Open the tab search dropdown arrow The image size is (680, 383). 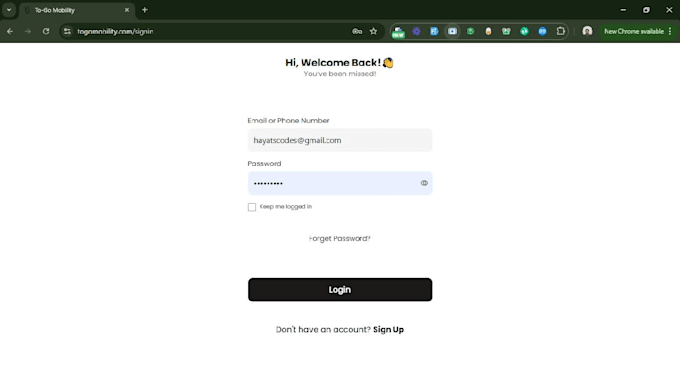point(9,10)
